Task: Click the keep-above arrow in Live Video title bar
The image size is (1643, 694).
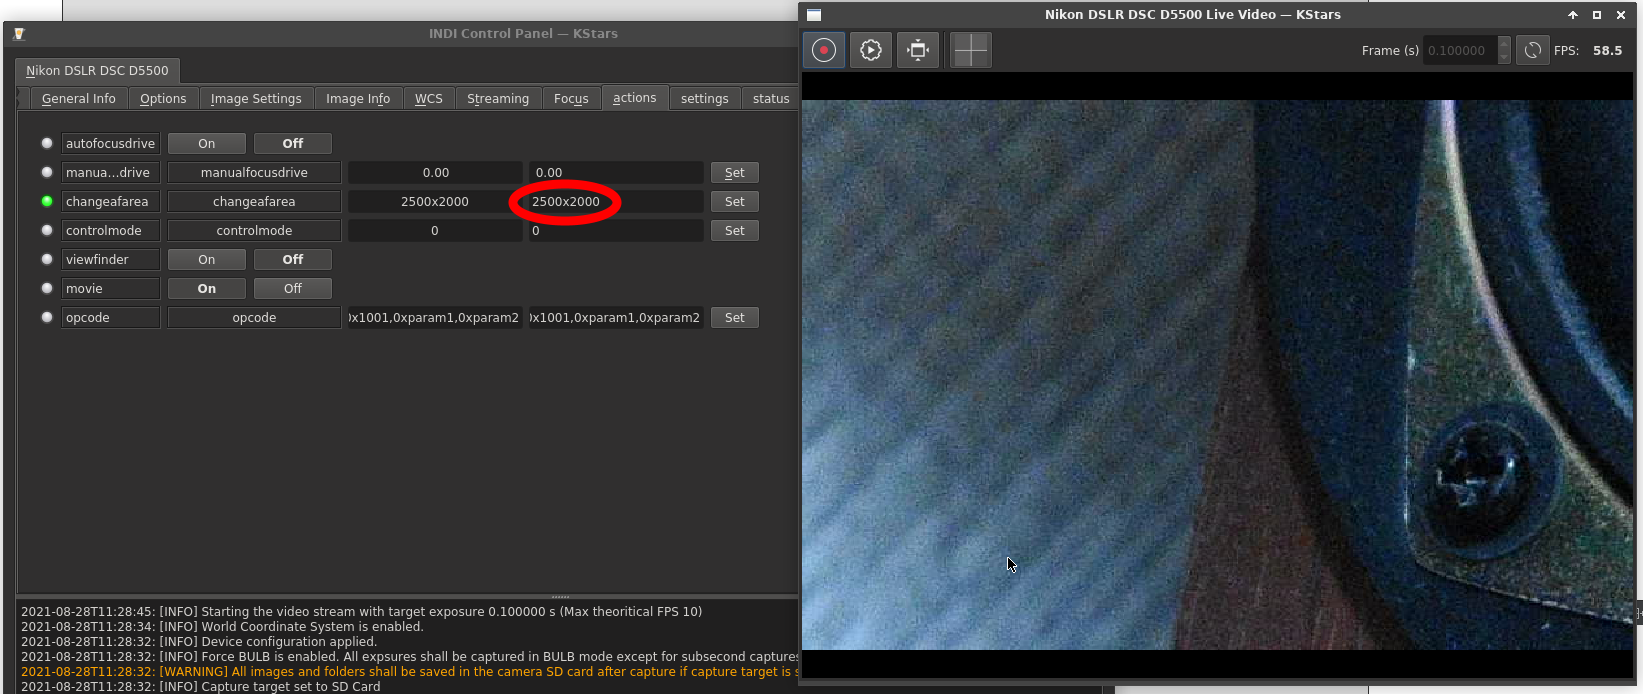Action: tap(1573, 15)
